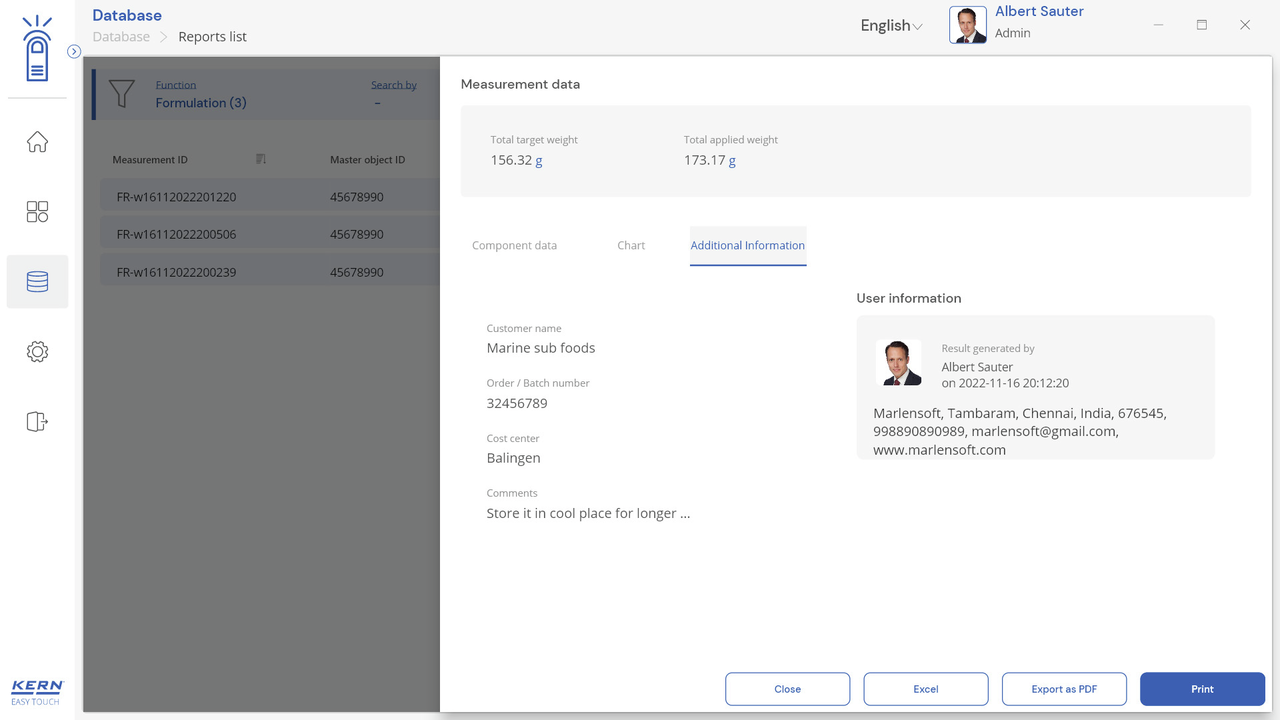Click the Export as PDF button
This screenshot has width=1280, height=720.
coord(1064,689)
